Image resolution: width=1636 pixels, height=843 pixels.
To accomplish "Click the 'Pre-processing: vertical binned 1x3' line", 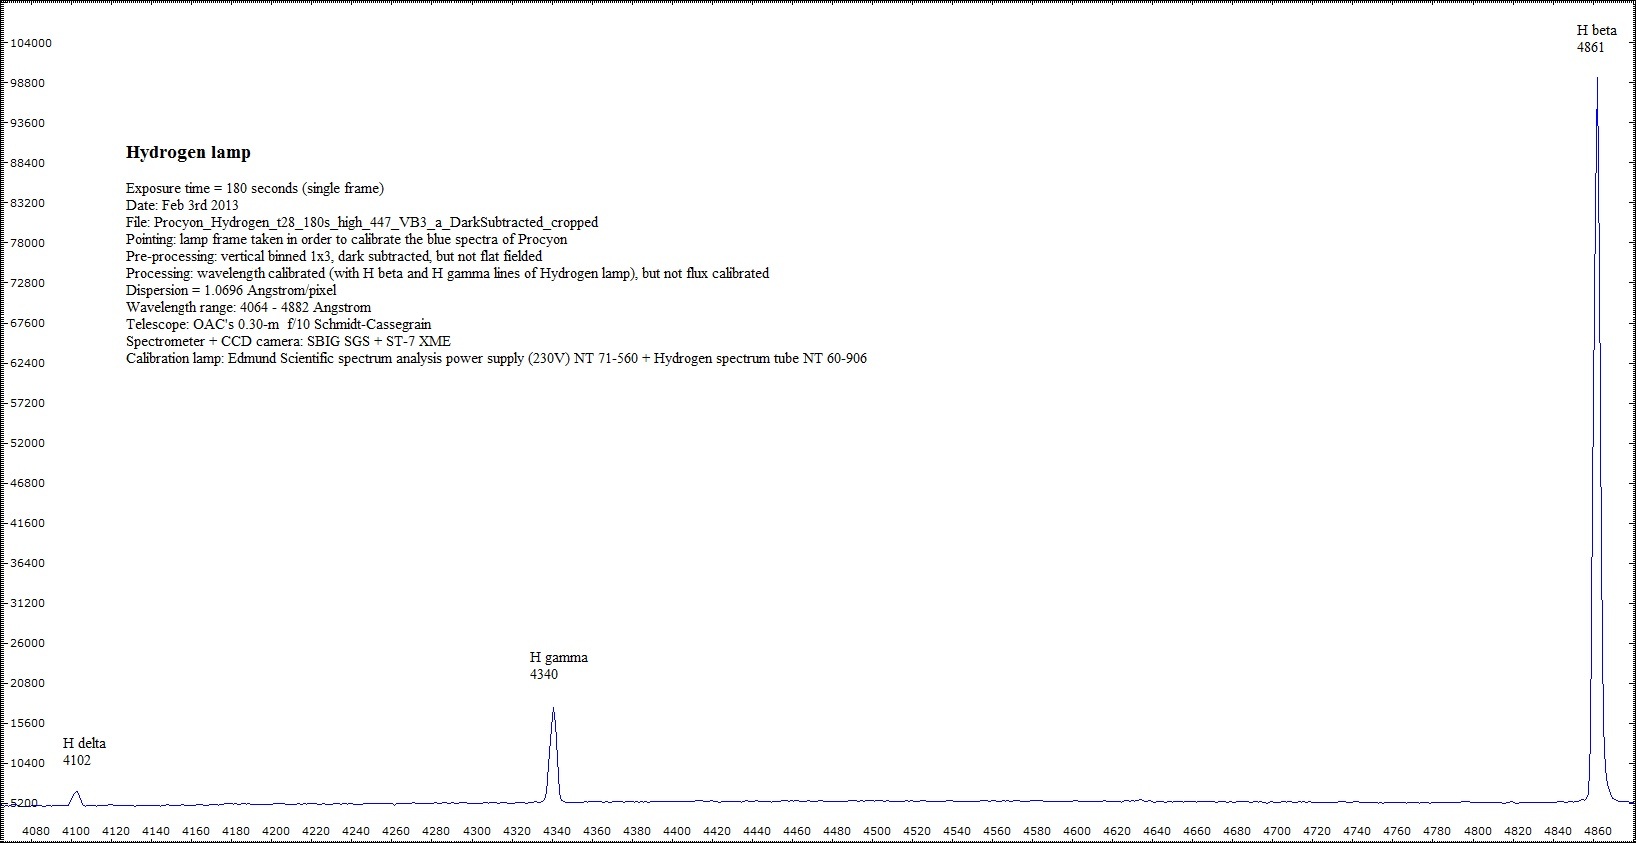I will click(334, 256).
